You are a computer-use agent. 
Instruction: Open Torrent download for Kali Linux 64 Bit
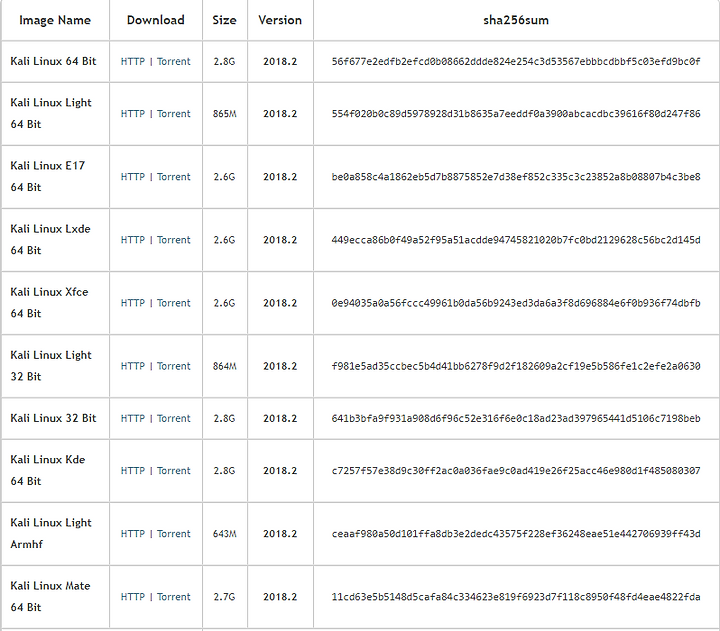[174, 62]
